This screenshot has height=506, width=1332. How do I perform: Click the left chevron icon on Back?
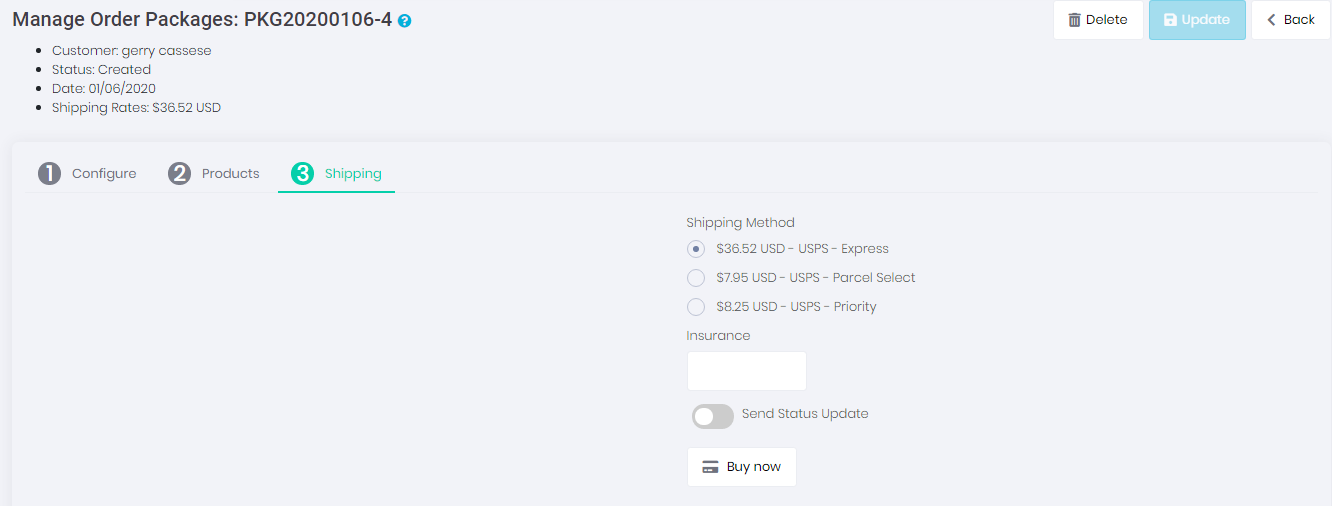(1272, 20)
